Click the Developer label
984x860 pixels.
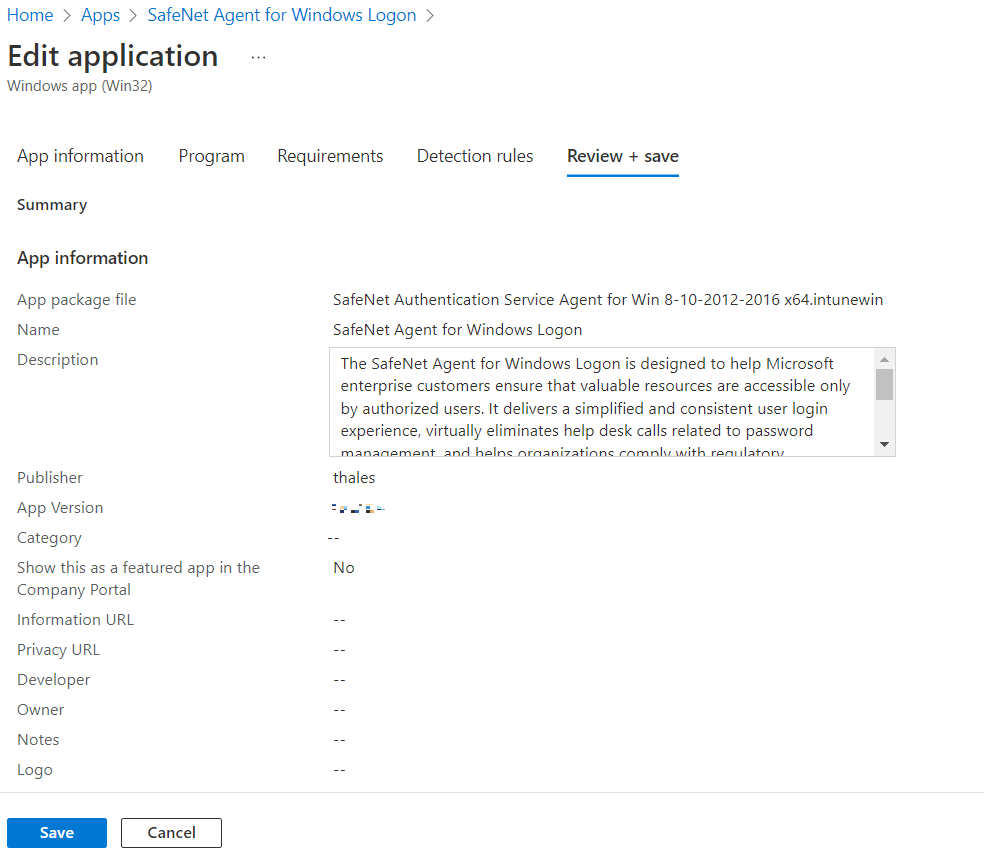click(x=53, y=680)
